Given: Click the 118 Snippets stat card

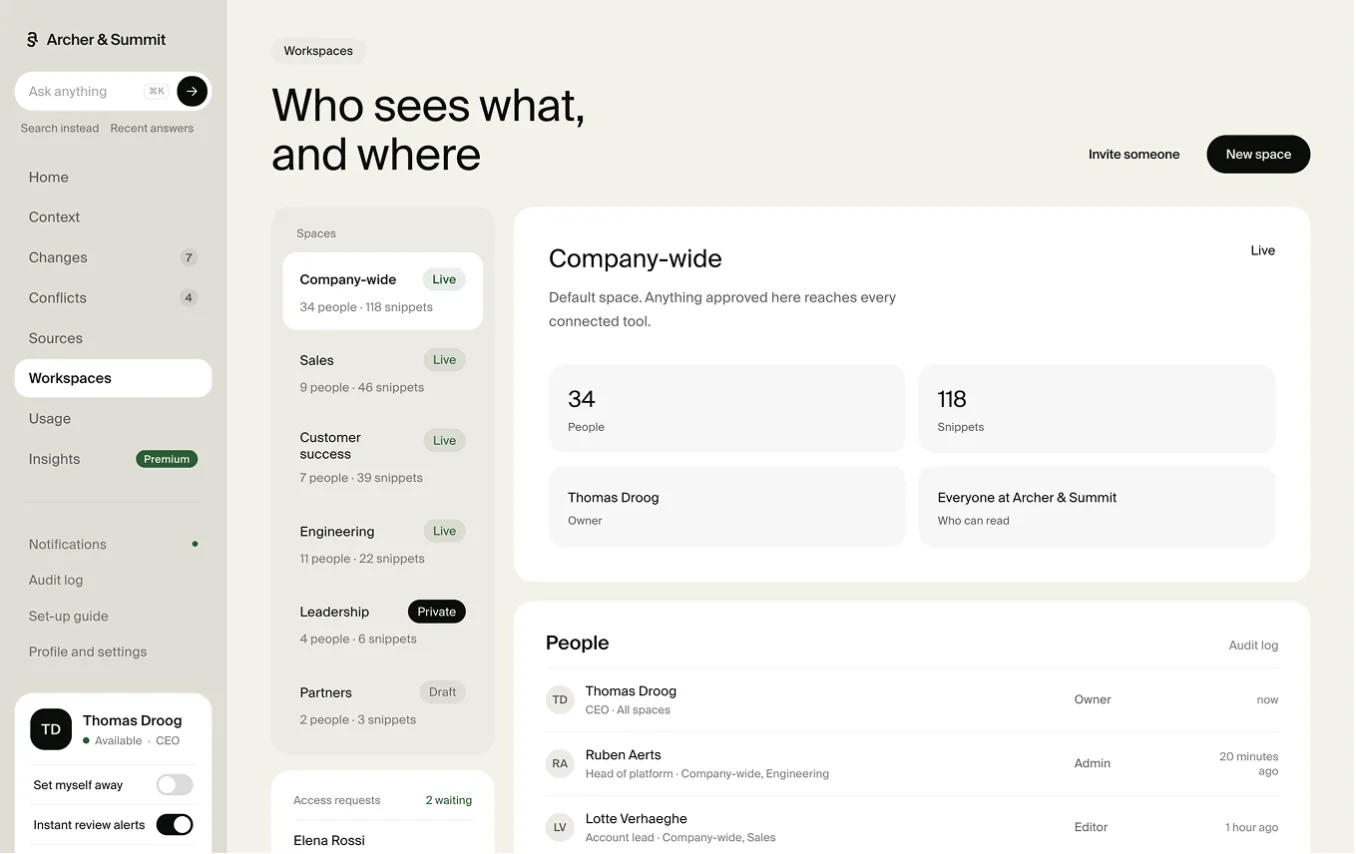Looking at the screenshot, I should pyautogui.click(x=1097, y=409).
